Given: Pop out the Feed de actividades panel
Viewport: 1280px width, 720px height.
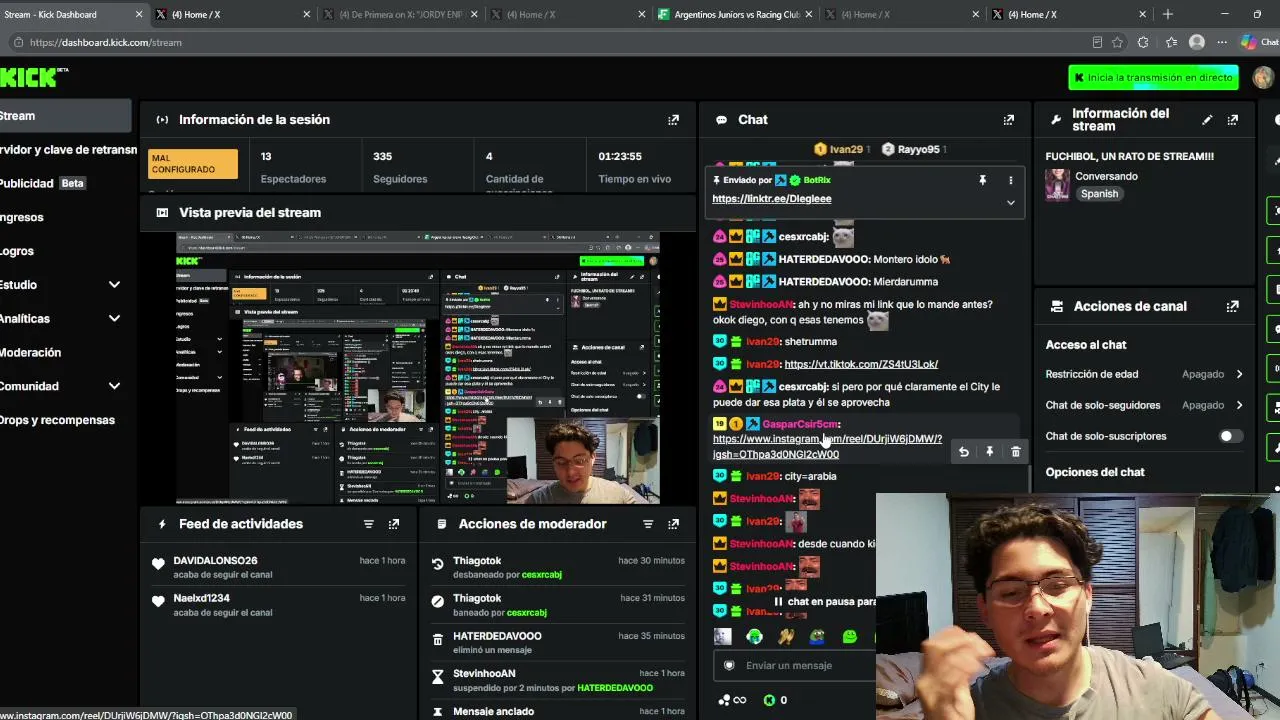Looking at the screenshot, I should [394, 524].
